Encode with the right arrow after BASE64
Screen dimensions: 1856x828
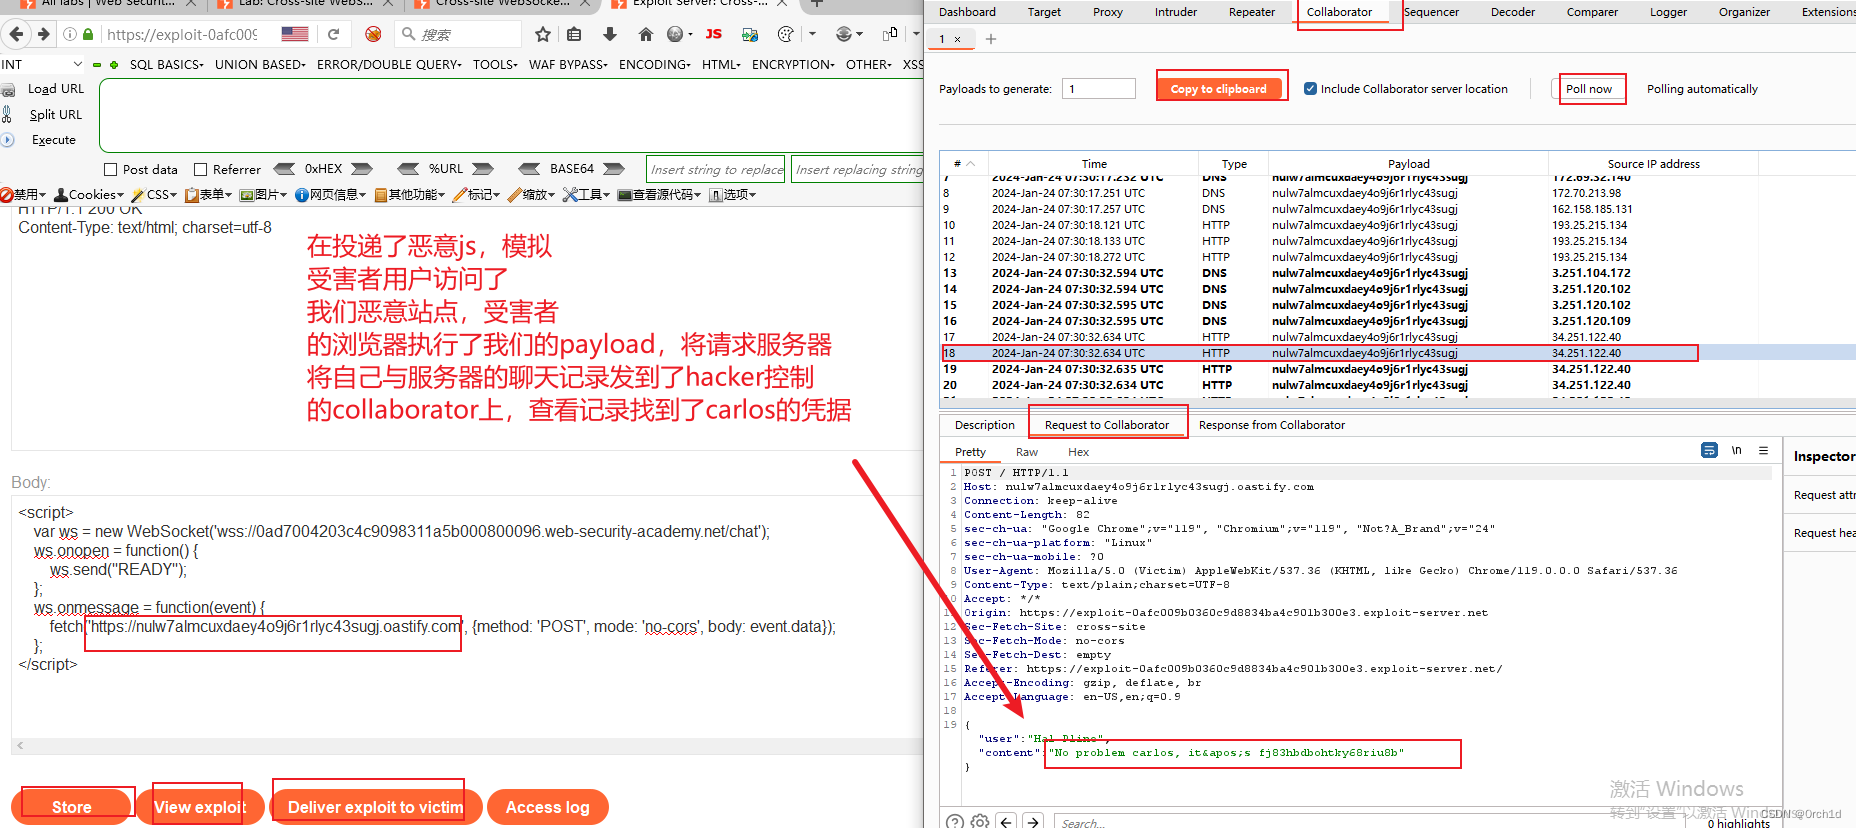[614, 169]
